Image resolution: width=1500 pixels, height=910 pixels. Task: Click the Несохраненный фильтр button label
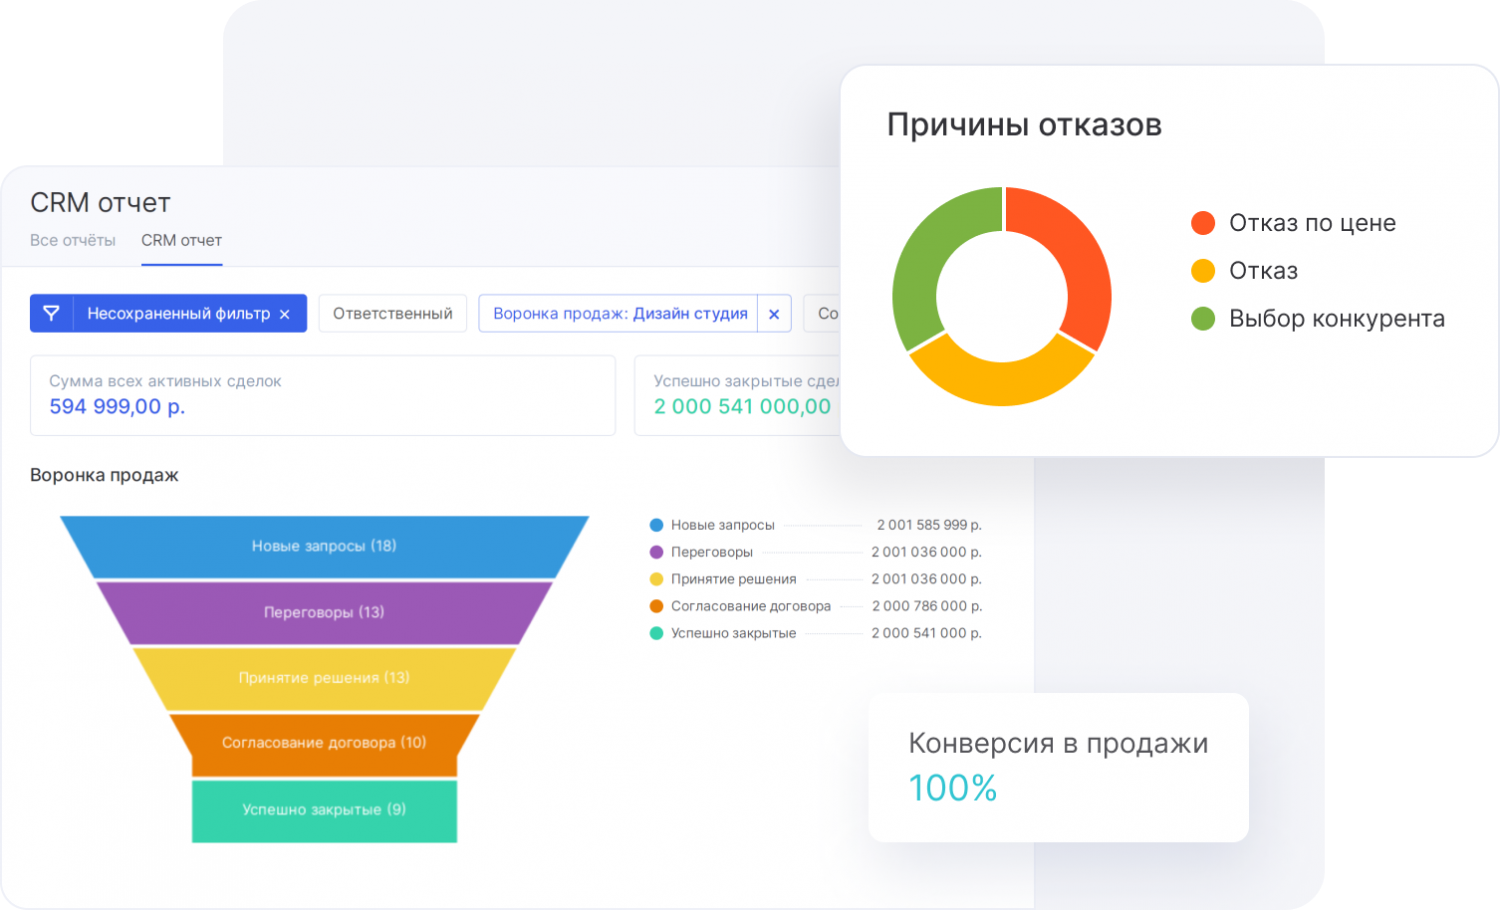click(178, 314)
